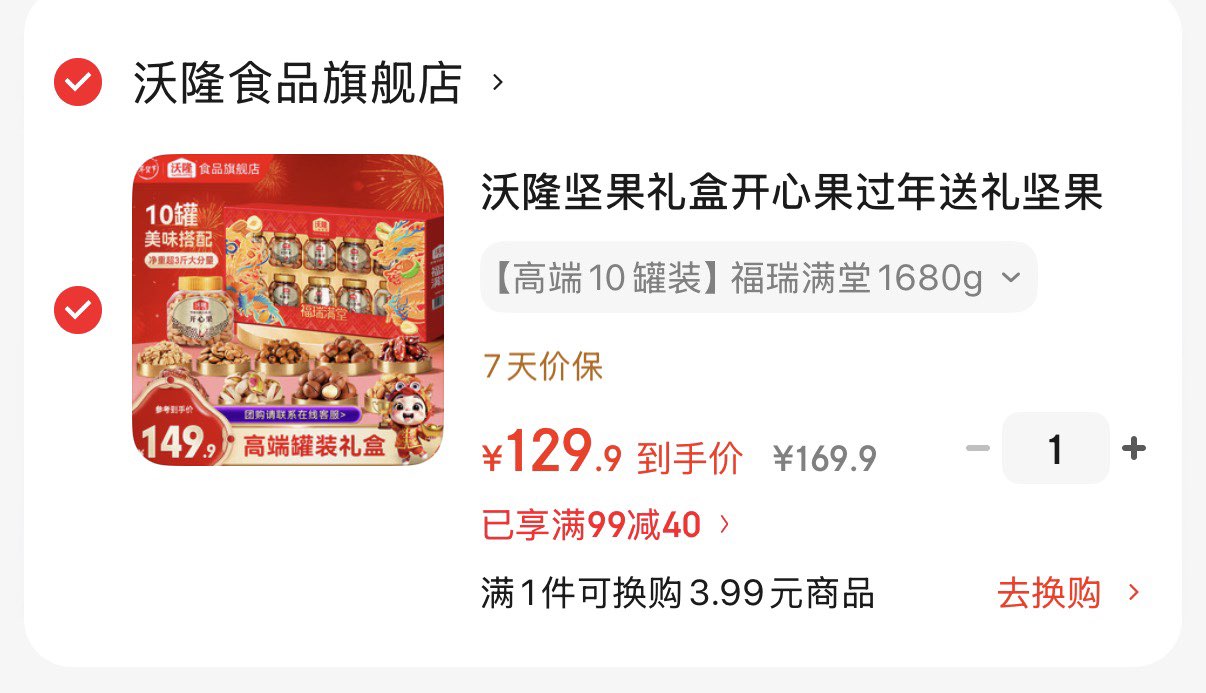Open the 【高端10罐装】福瑞满堂1680g spec selector
The image size is (1206, 693).
[x=759, y=277]
